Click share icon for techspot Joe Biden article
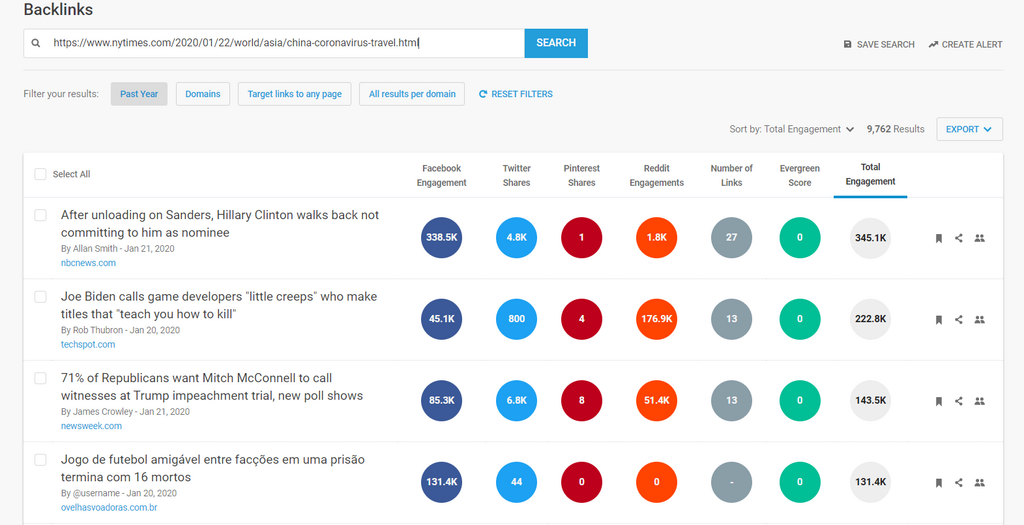The image size is (1024, 525). 959,319
